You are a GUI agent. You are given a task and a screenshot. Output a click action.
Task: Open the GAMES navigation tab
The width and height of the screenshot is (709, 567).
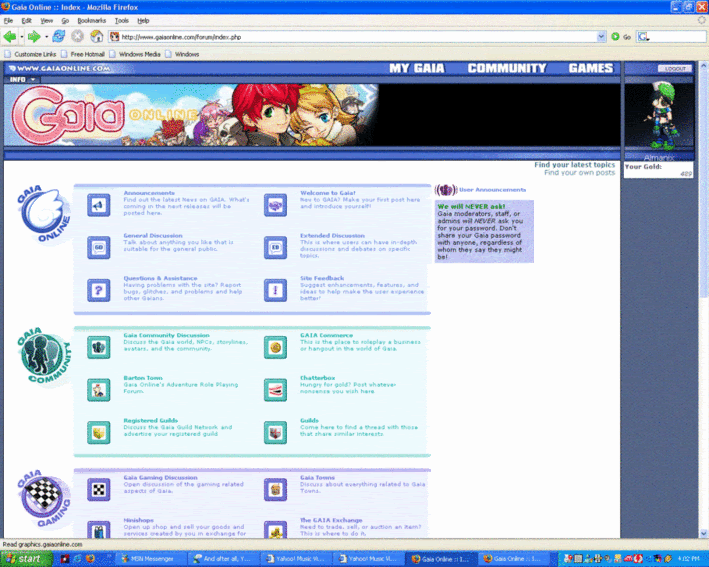tap(591, 68)
